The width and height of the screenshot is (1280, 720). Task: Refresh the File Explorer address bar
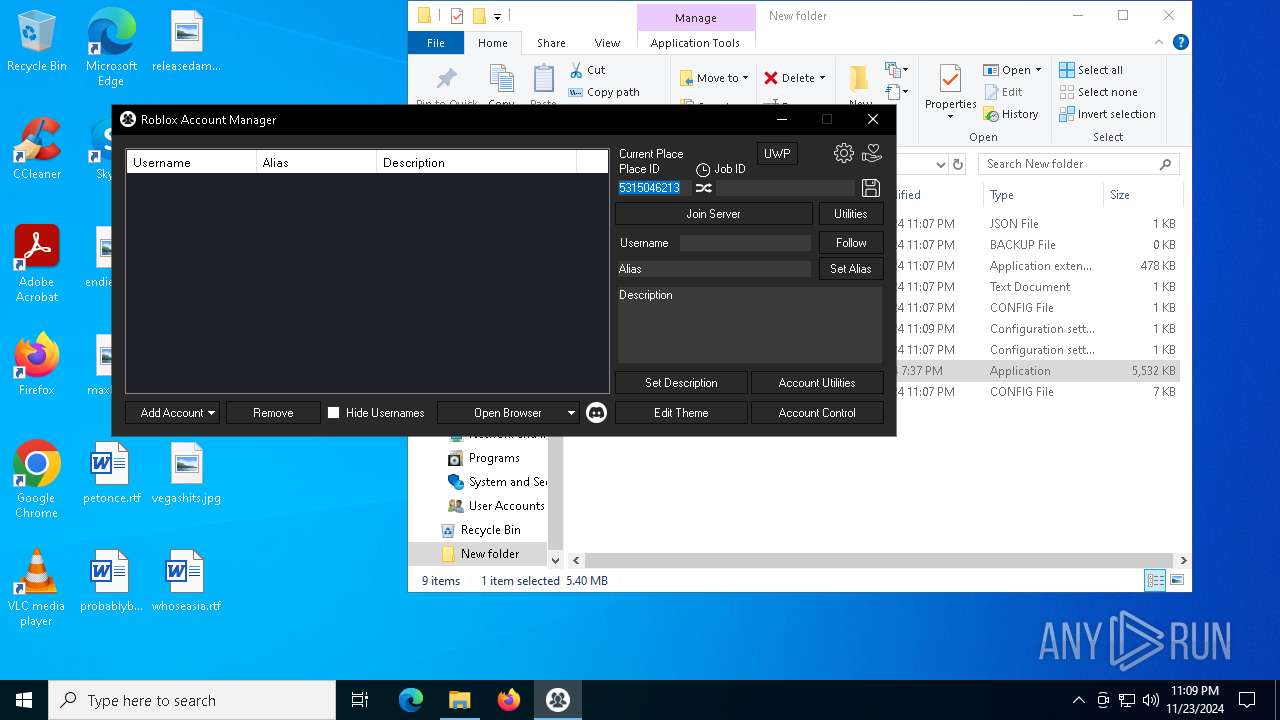(x=958, y=164)
